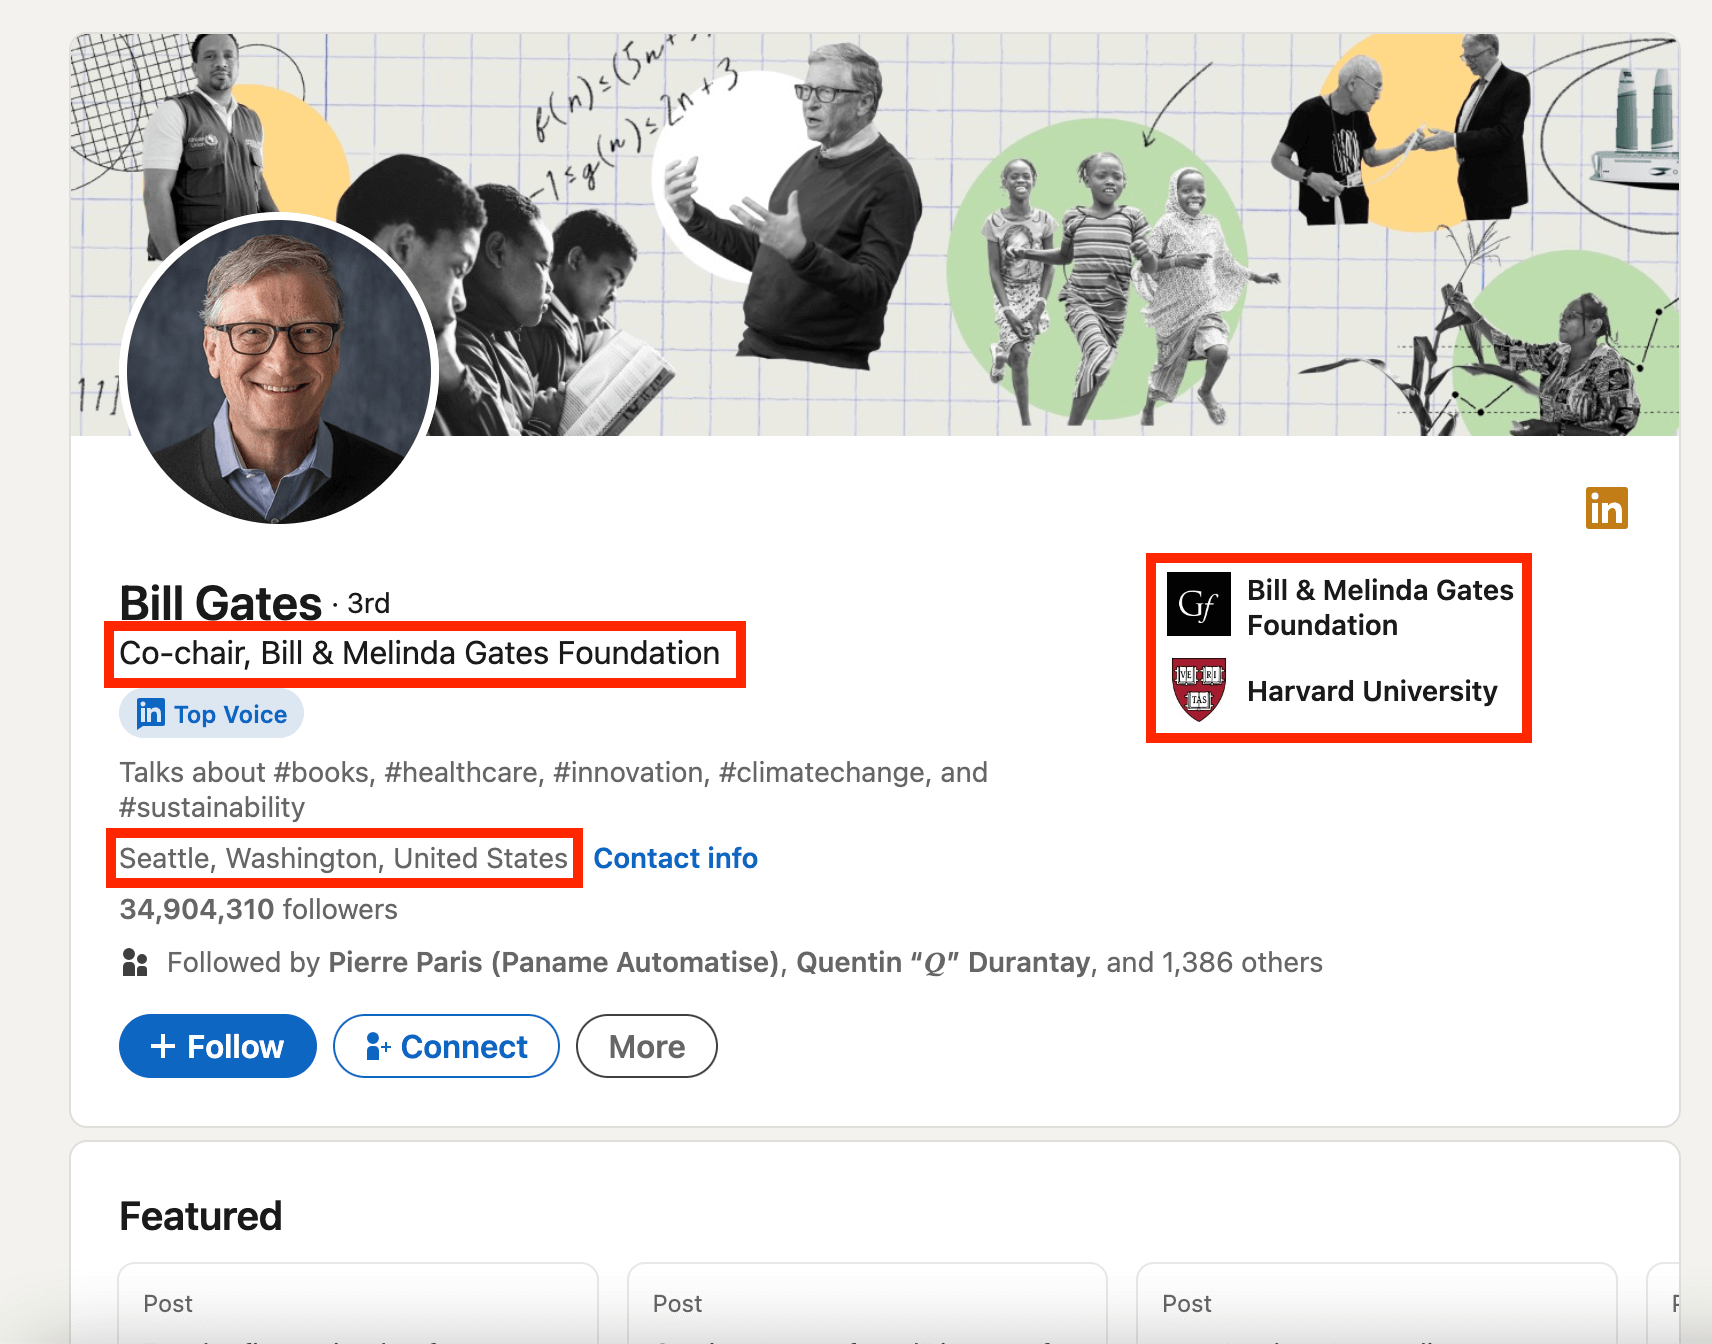Click the Bill Gates profile name heading
The image size is (1712, 1344).
pyautogui.click(x=221, y=603)
